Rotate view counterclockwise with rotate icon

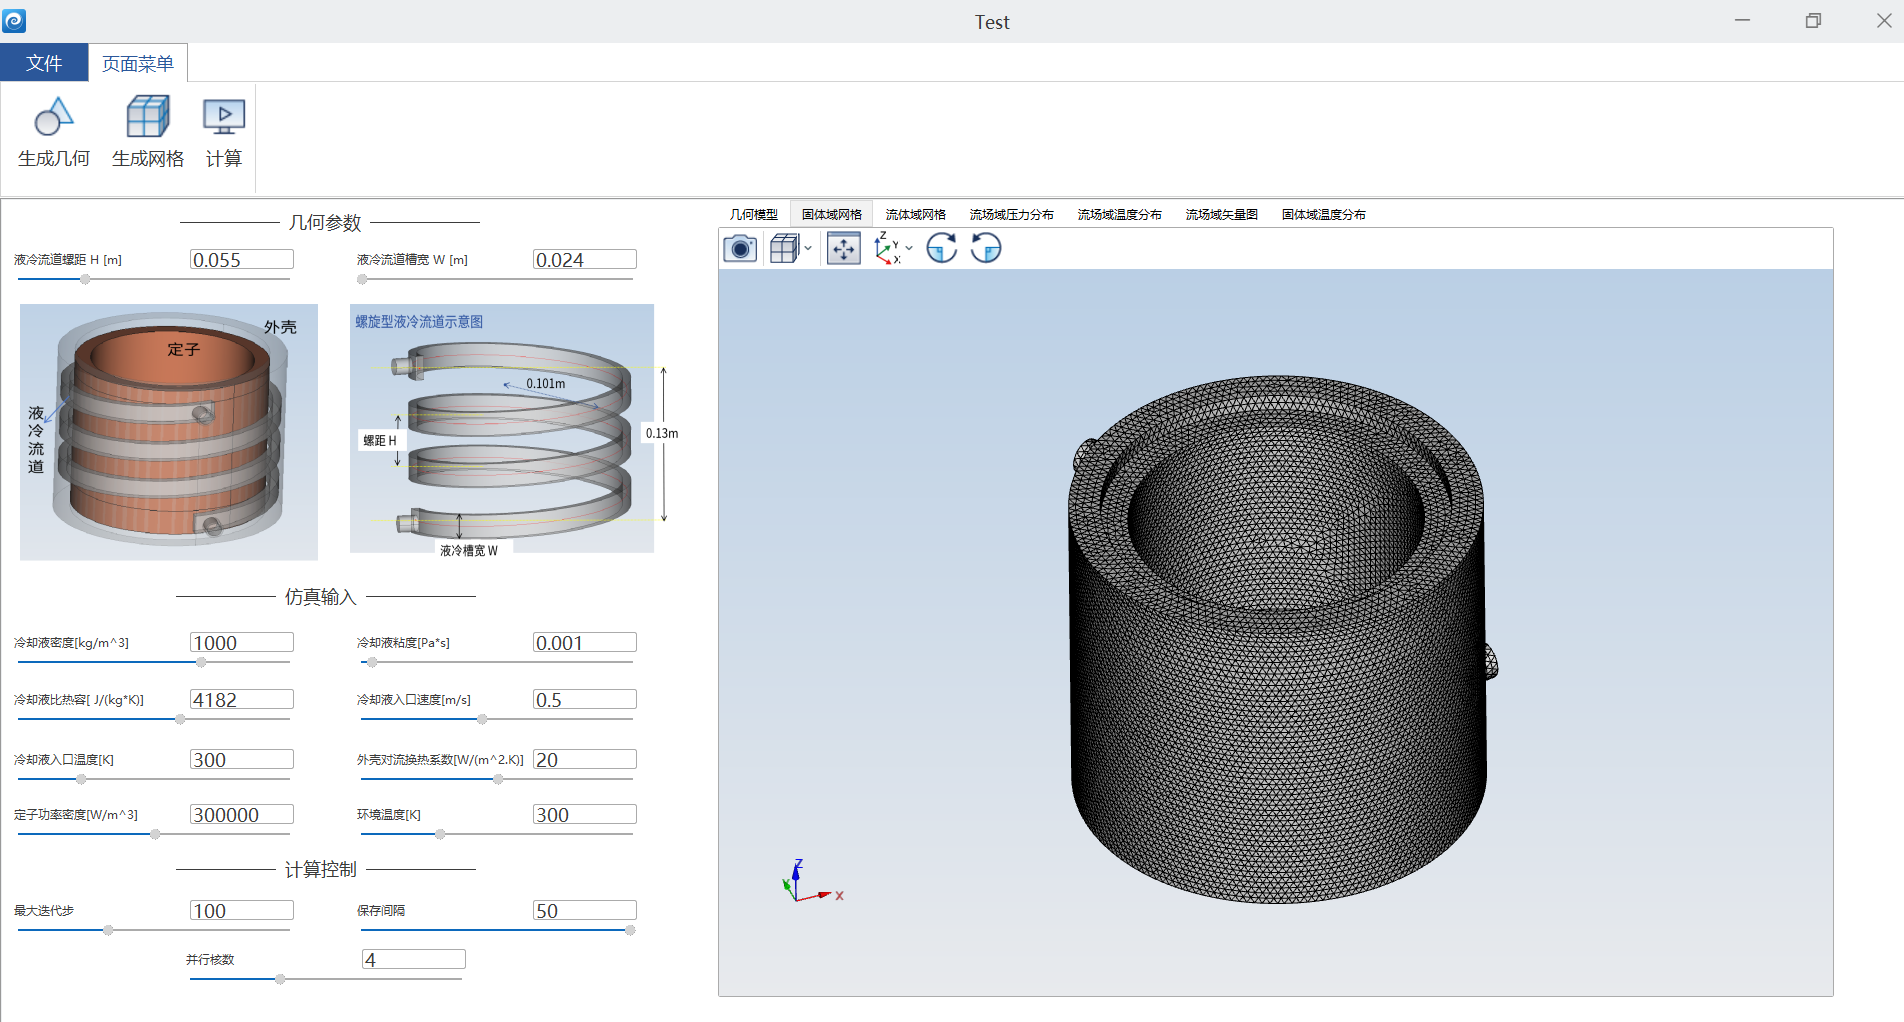coord(986,248)
